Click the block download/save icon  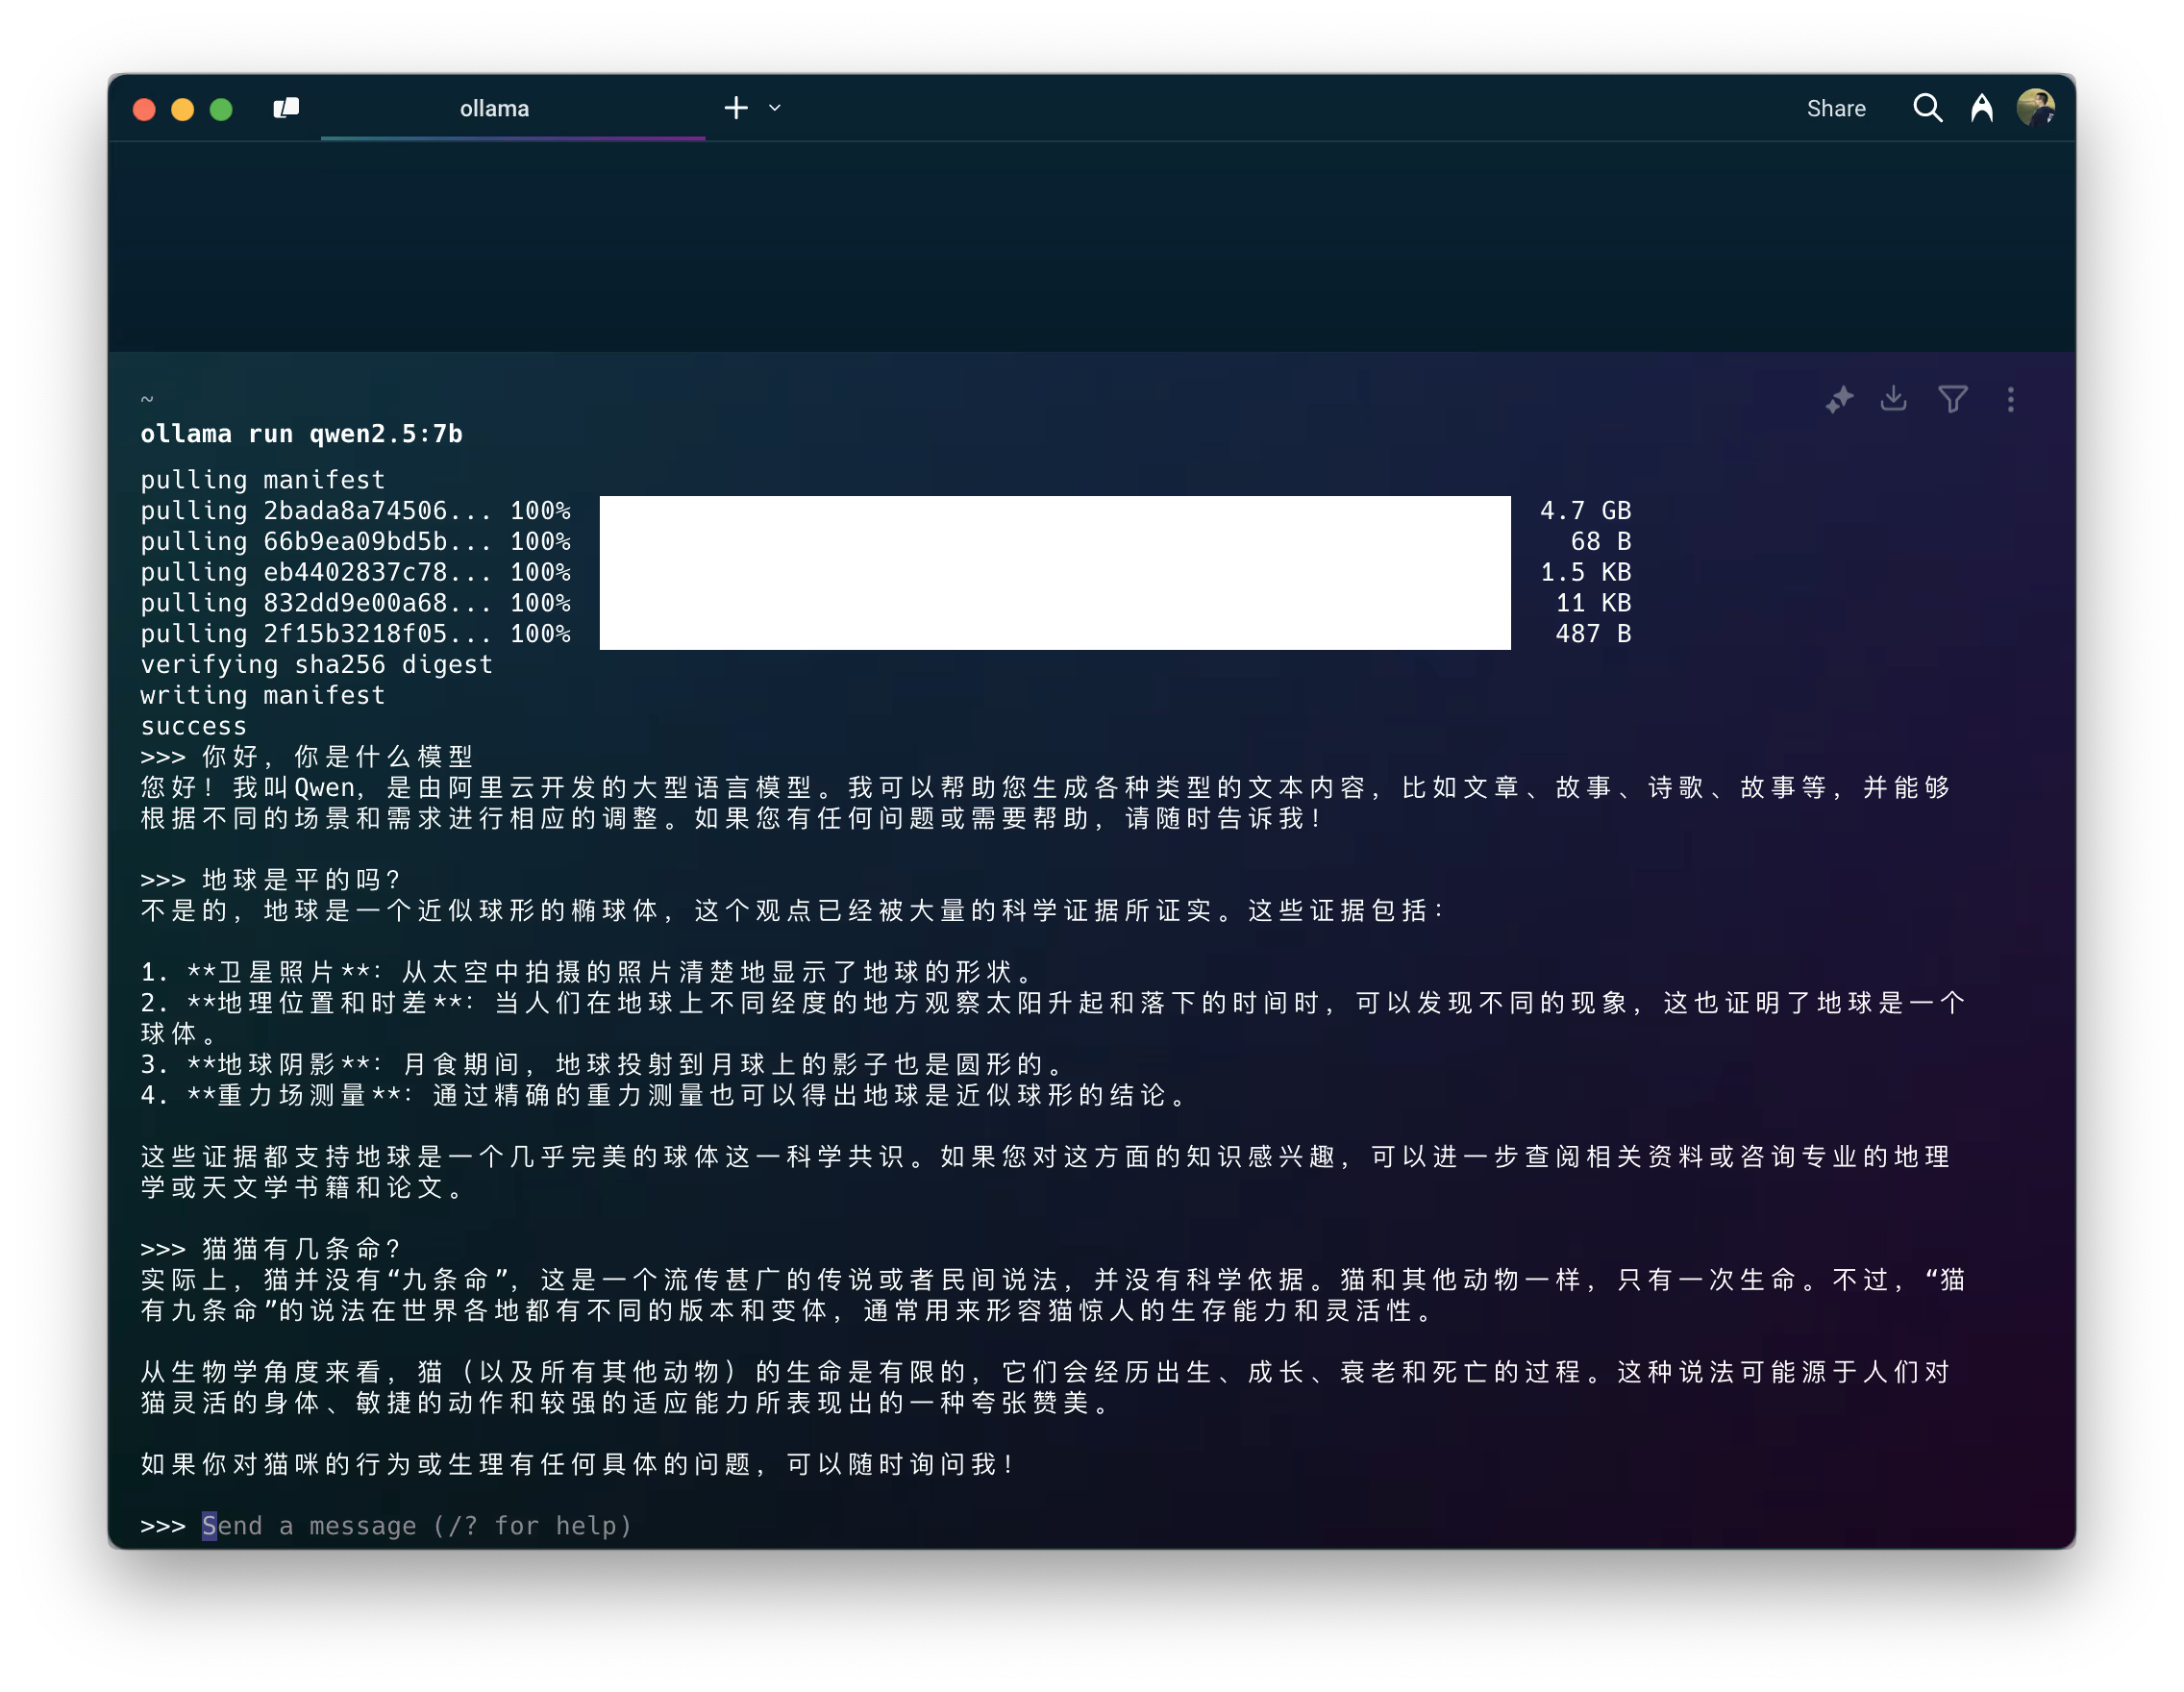[1894, 399]
